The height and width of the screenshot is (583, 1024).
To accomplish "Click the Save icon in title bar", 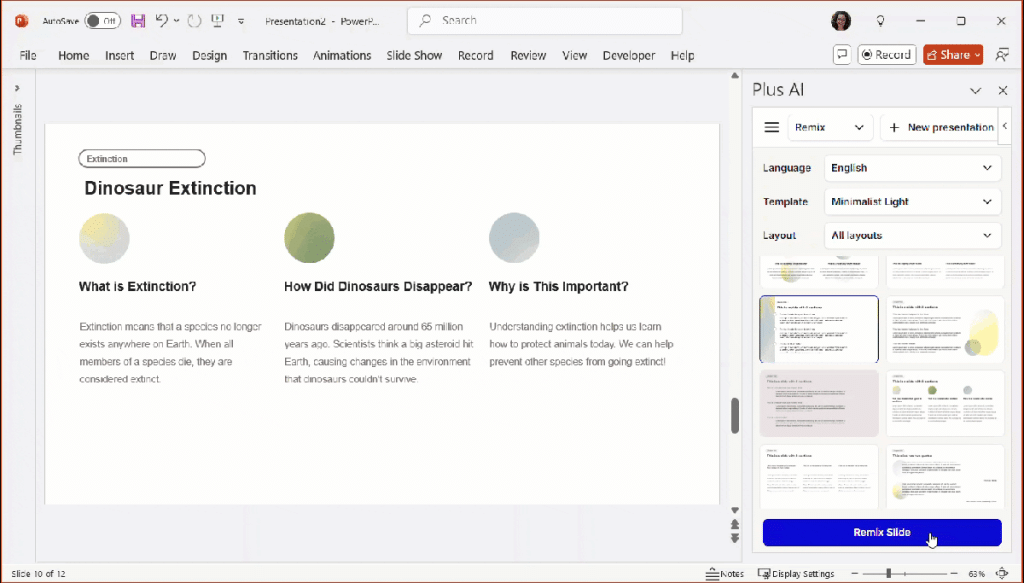I will pos(138,20).
